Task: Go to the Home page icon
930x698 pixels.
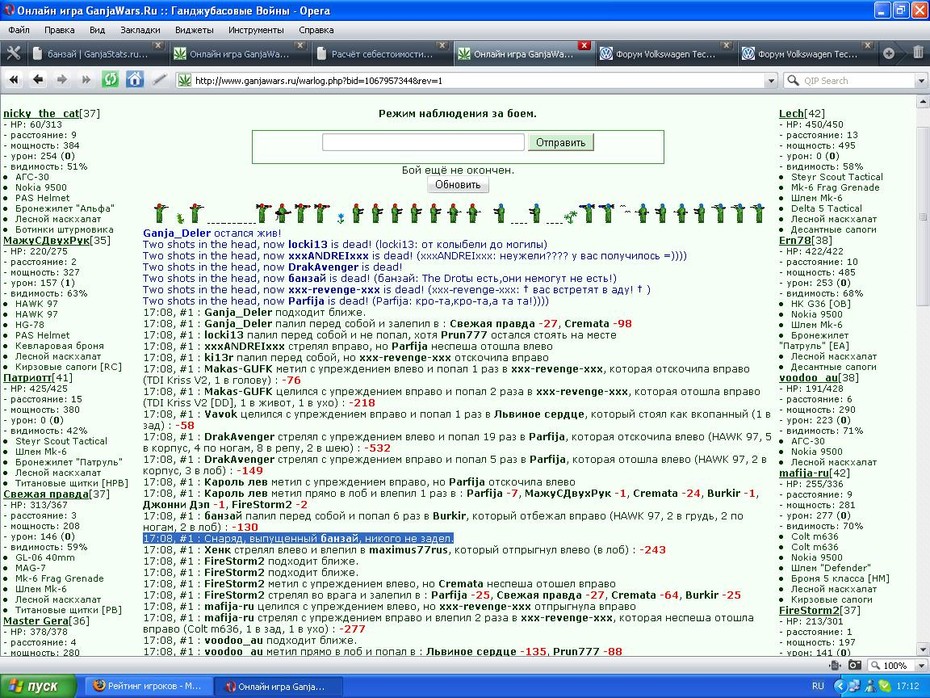Action: [135, 79]
